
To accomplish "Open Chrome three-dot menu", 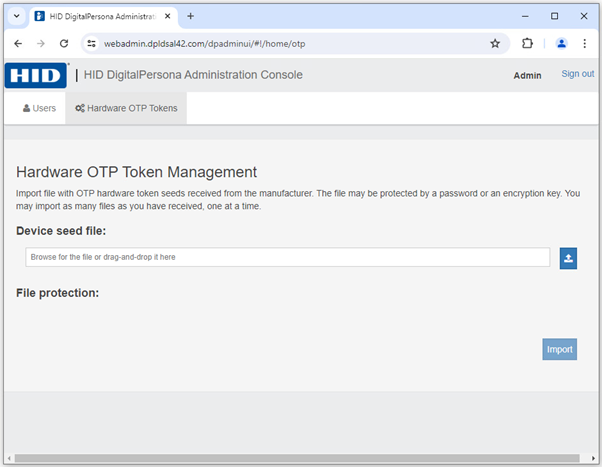I will 584,44.
